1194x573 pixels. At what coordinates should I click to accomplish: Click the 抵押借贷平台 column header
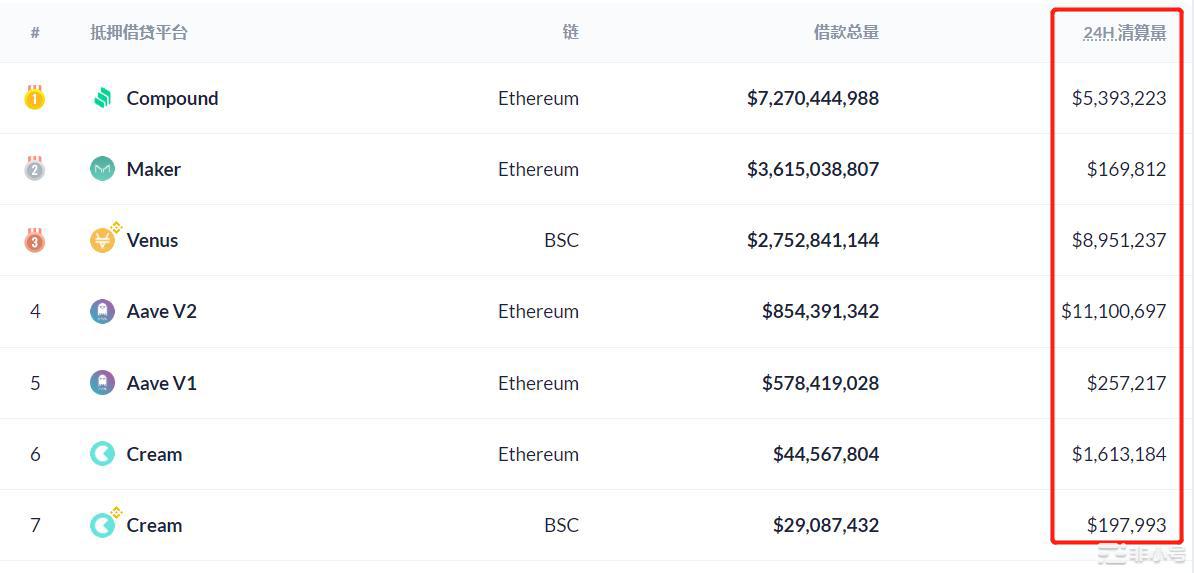139,32
